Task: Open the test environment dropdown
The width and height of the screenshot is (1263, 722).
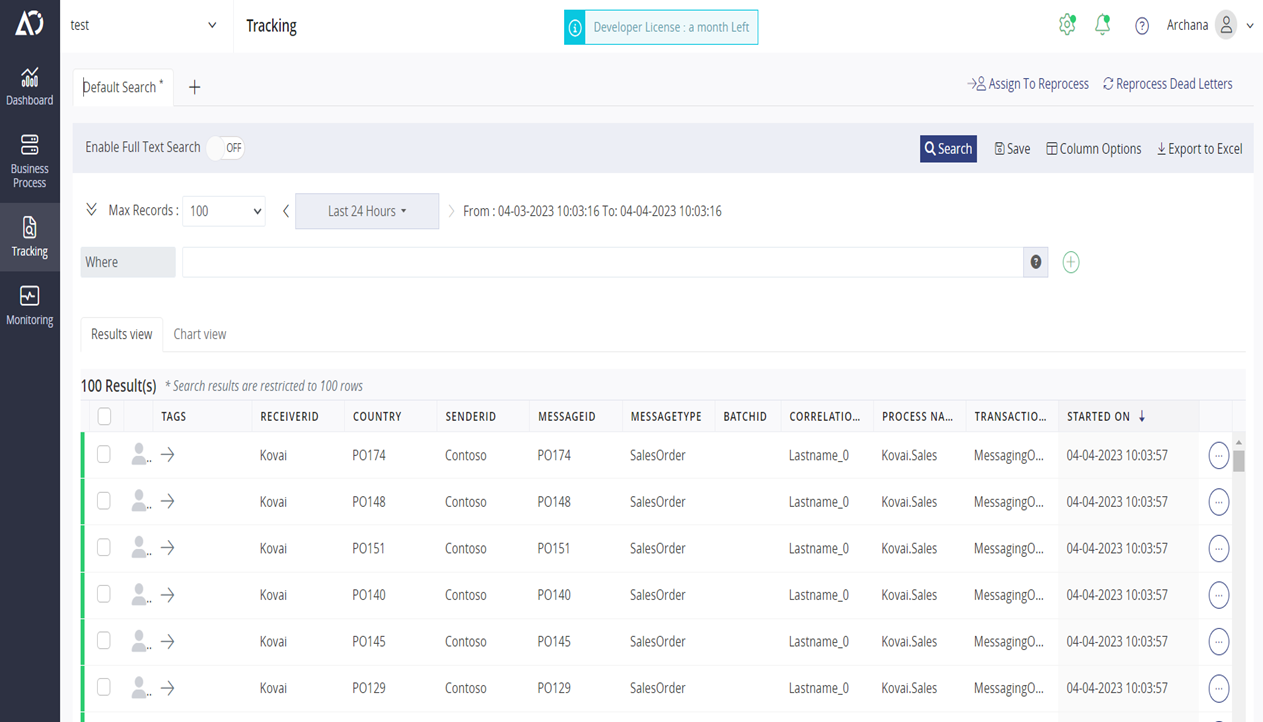Action: (143, 25)
